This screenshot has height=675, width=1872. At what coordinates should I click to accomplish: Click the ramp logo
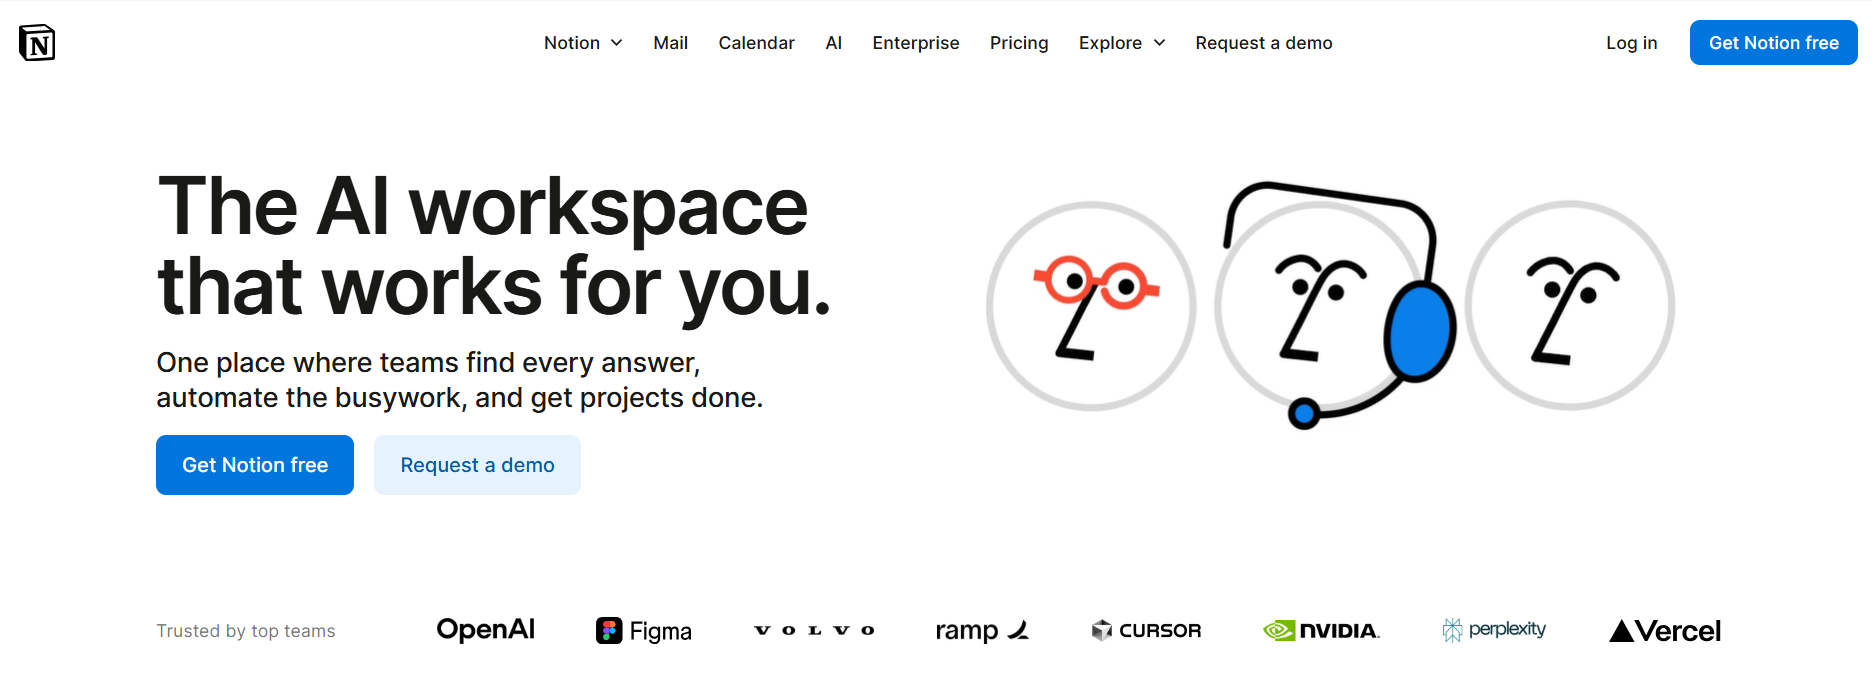[982, 631]
